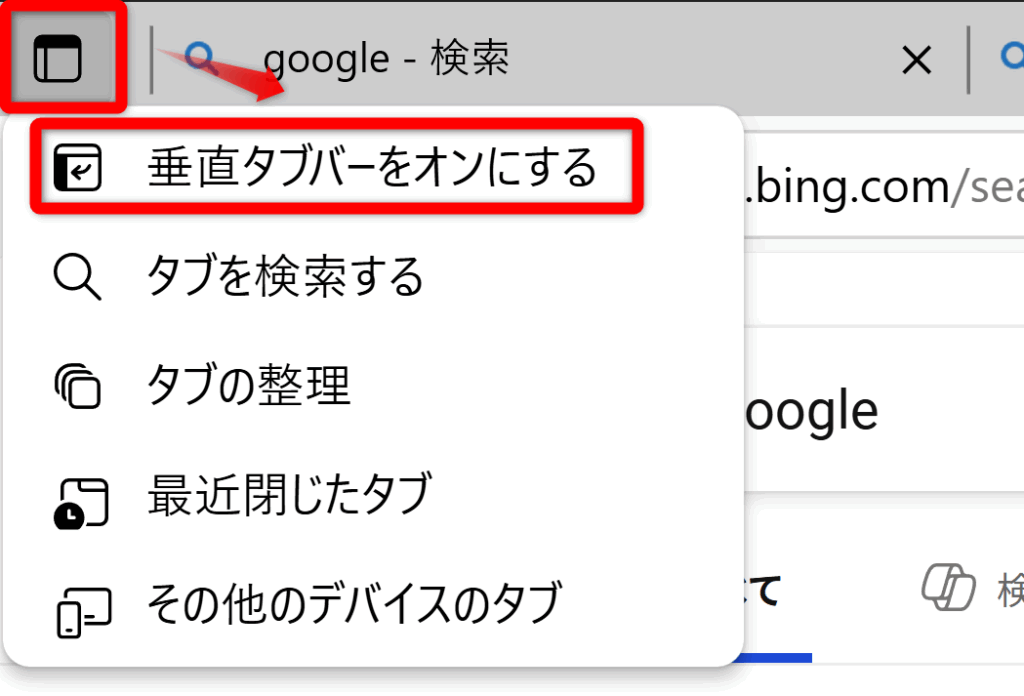The height and width of the screenshot is (696, 1024).
Task: Click the bing.com address bar
Action: 884,186
